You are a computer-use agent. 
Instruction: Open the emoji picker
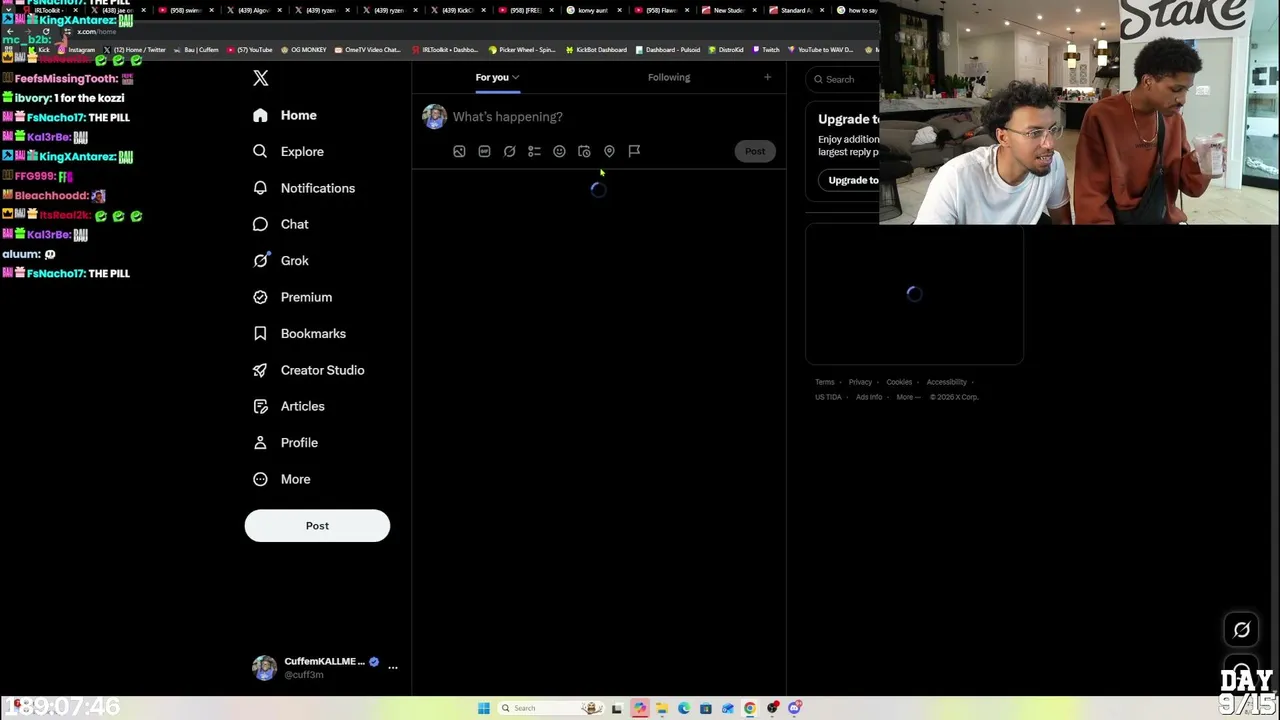pos(559,151)
